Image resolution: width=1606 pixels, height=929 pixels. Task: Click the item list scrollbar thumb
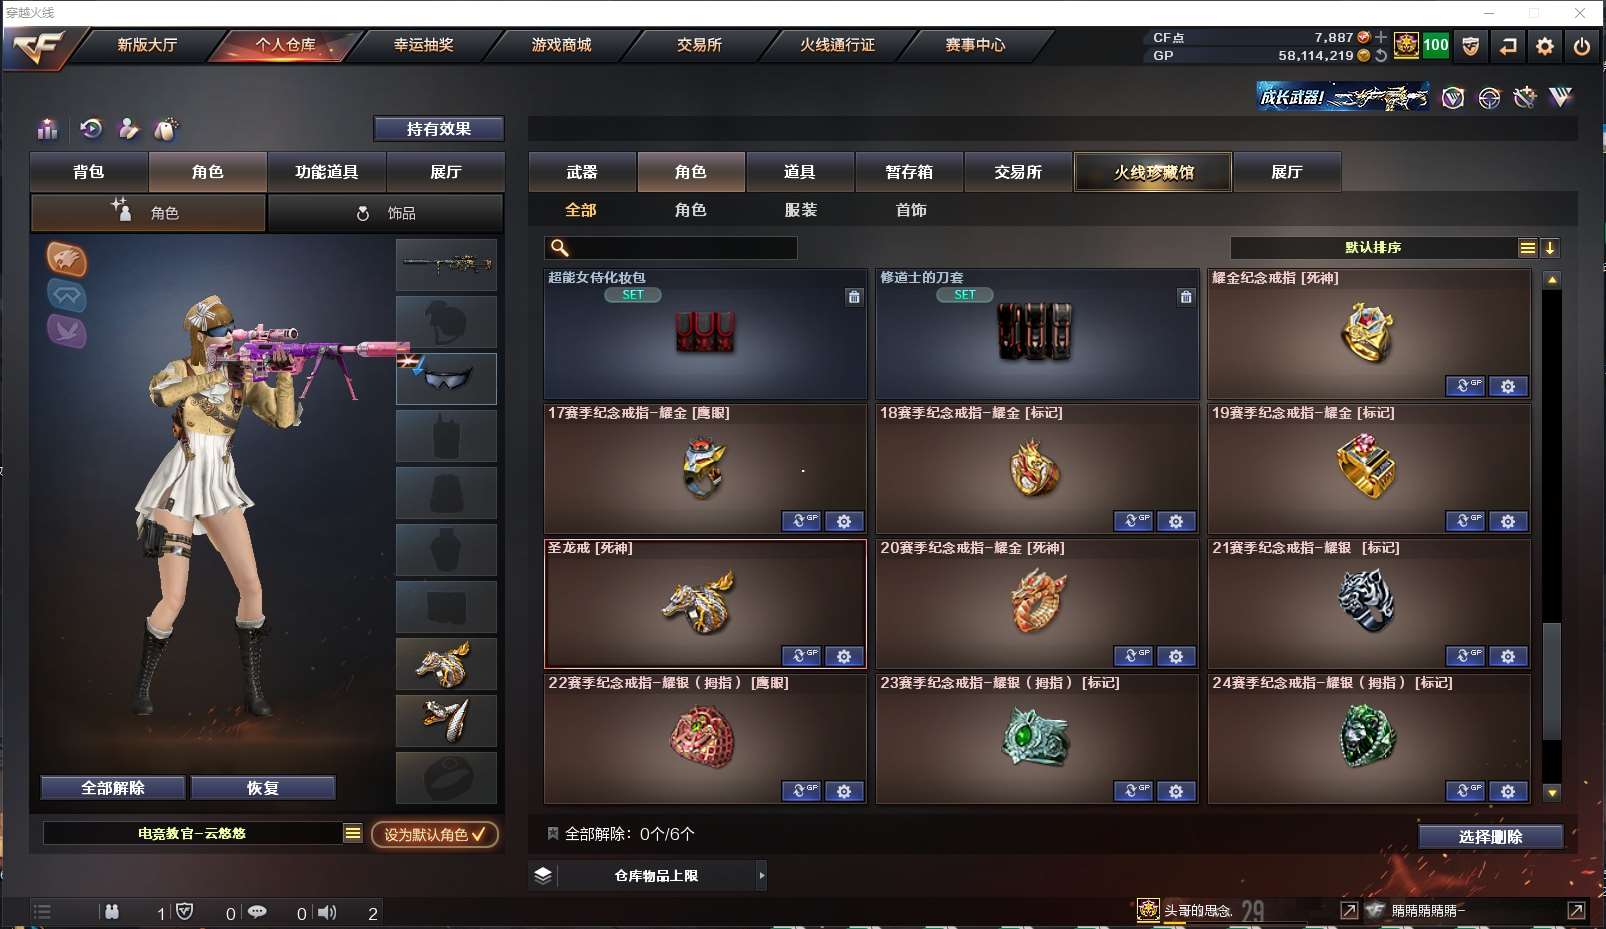click(x=1552, y=681)
